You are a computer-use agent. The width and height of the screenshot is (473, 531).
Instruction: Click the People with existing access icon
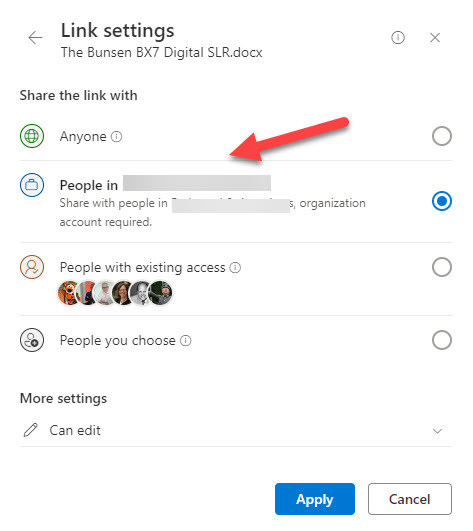pyautogui.click(x=32, y=267)
